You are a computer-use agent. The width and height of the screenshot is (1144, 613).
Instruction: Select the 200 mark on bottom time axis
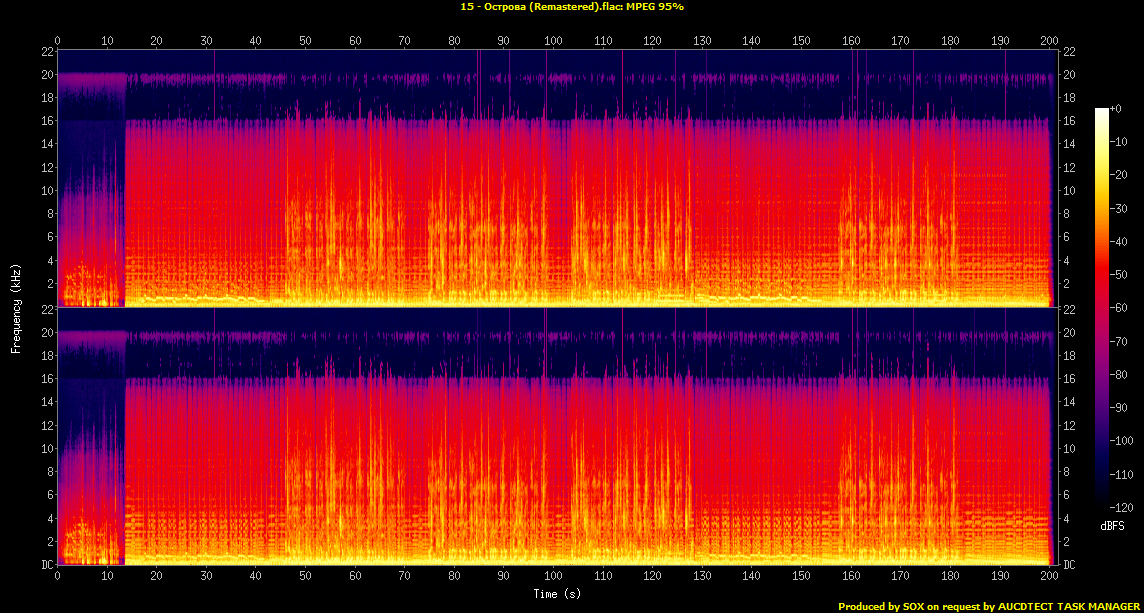[1048, 577]
